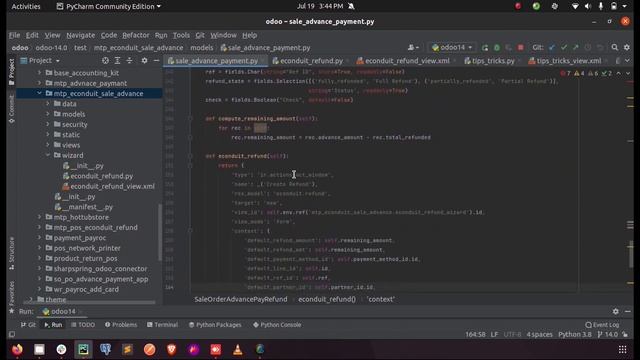Launch Firefox from the dock
Viewport: 640px width, 360px height.
(17, 349)
